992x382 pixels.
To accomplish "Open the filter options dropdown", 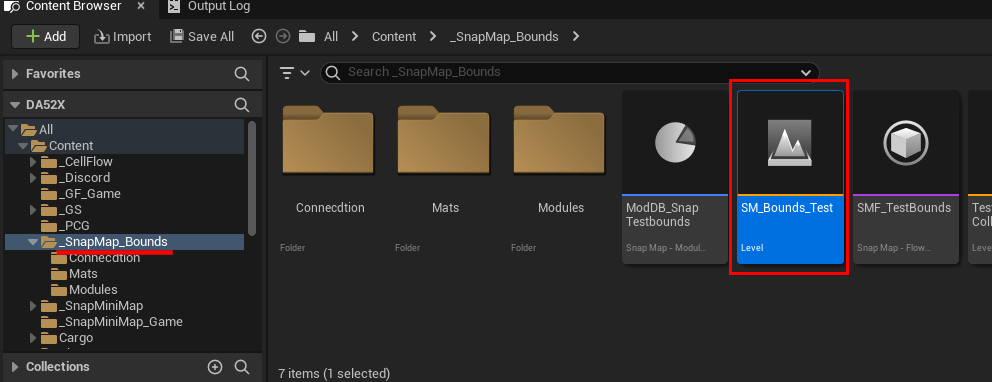I will (x=295, y=73).
